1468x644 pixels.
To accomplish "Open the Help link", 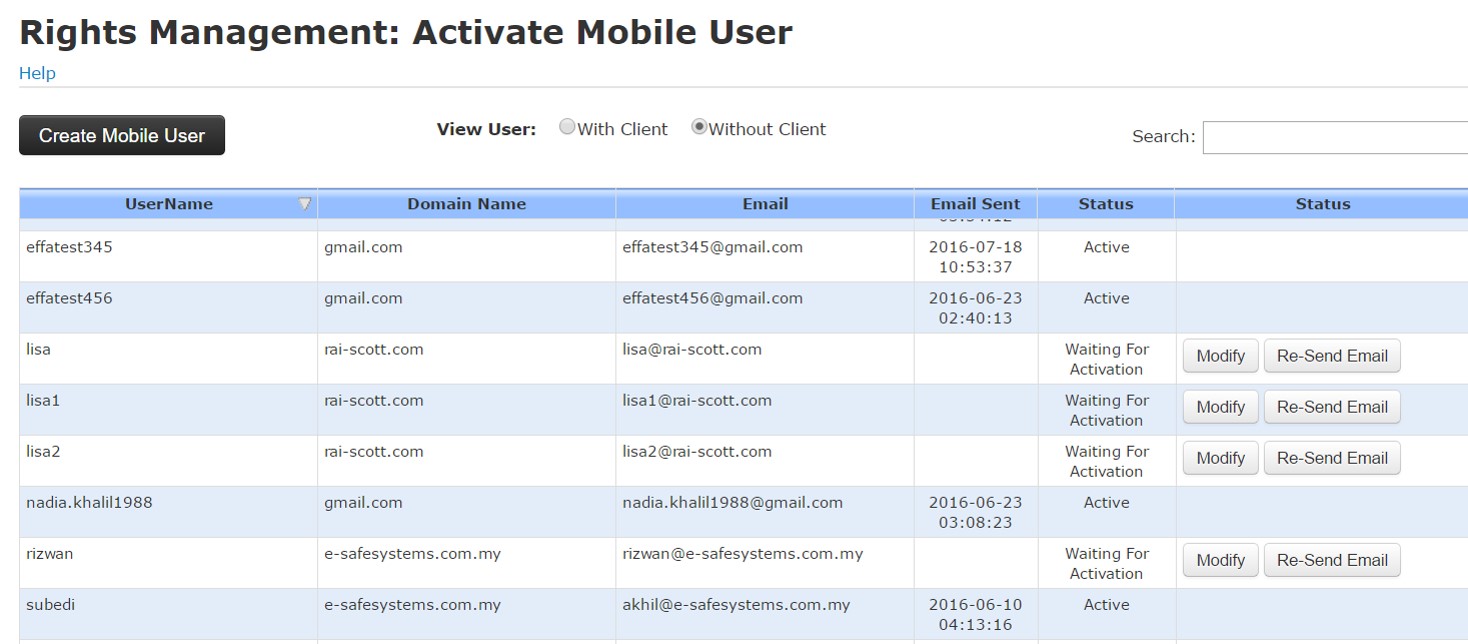I will pyautogui.click(x=37, y=73).
